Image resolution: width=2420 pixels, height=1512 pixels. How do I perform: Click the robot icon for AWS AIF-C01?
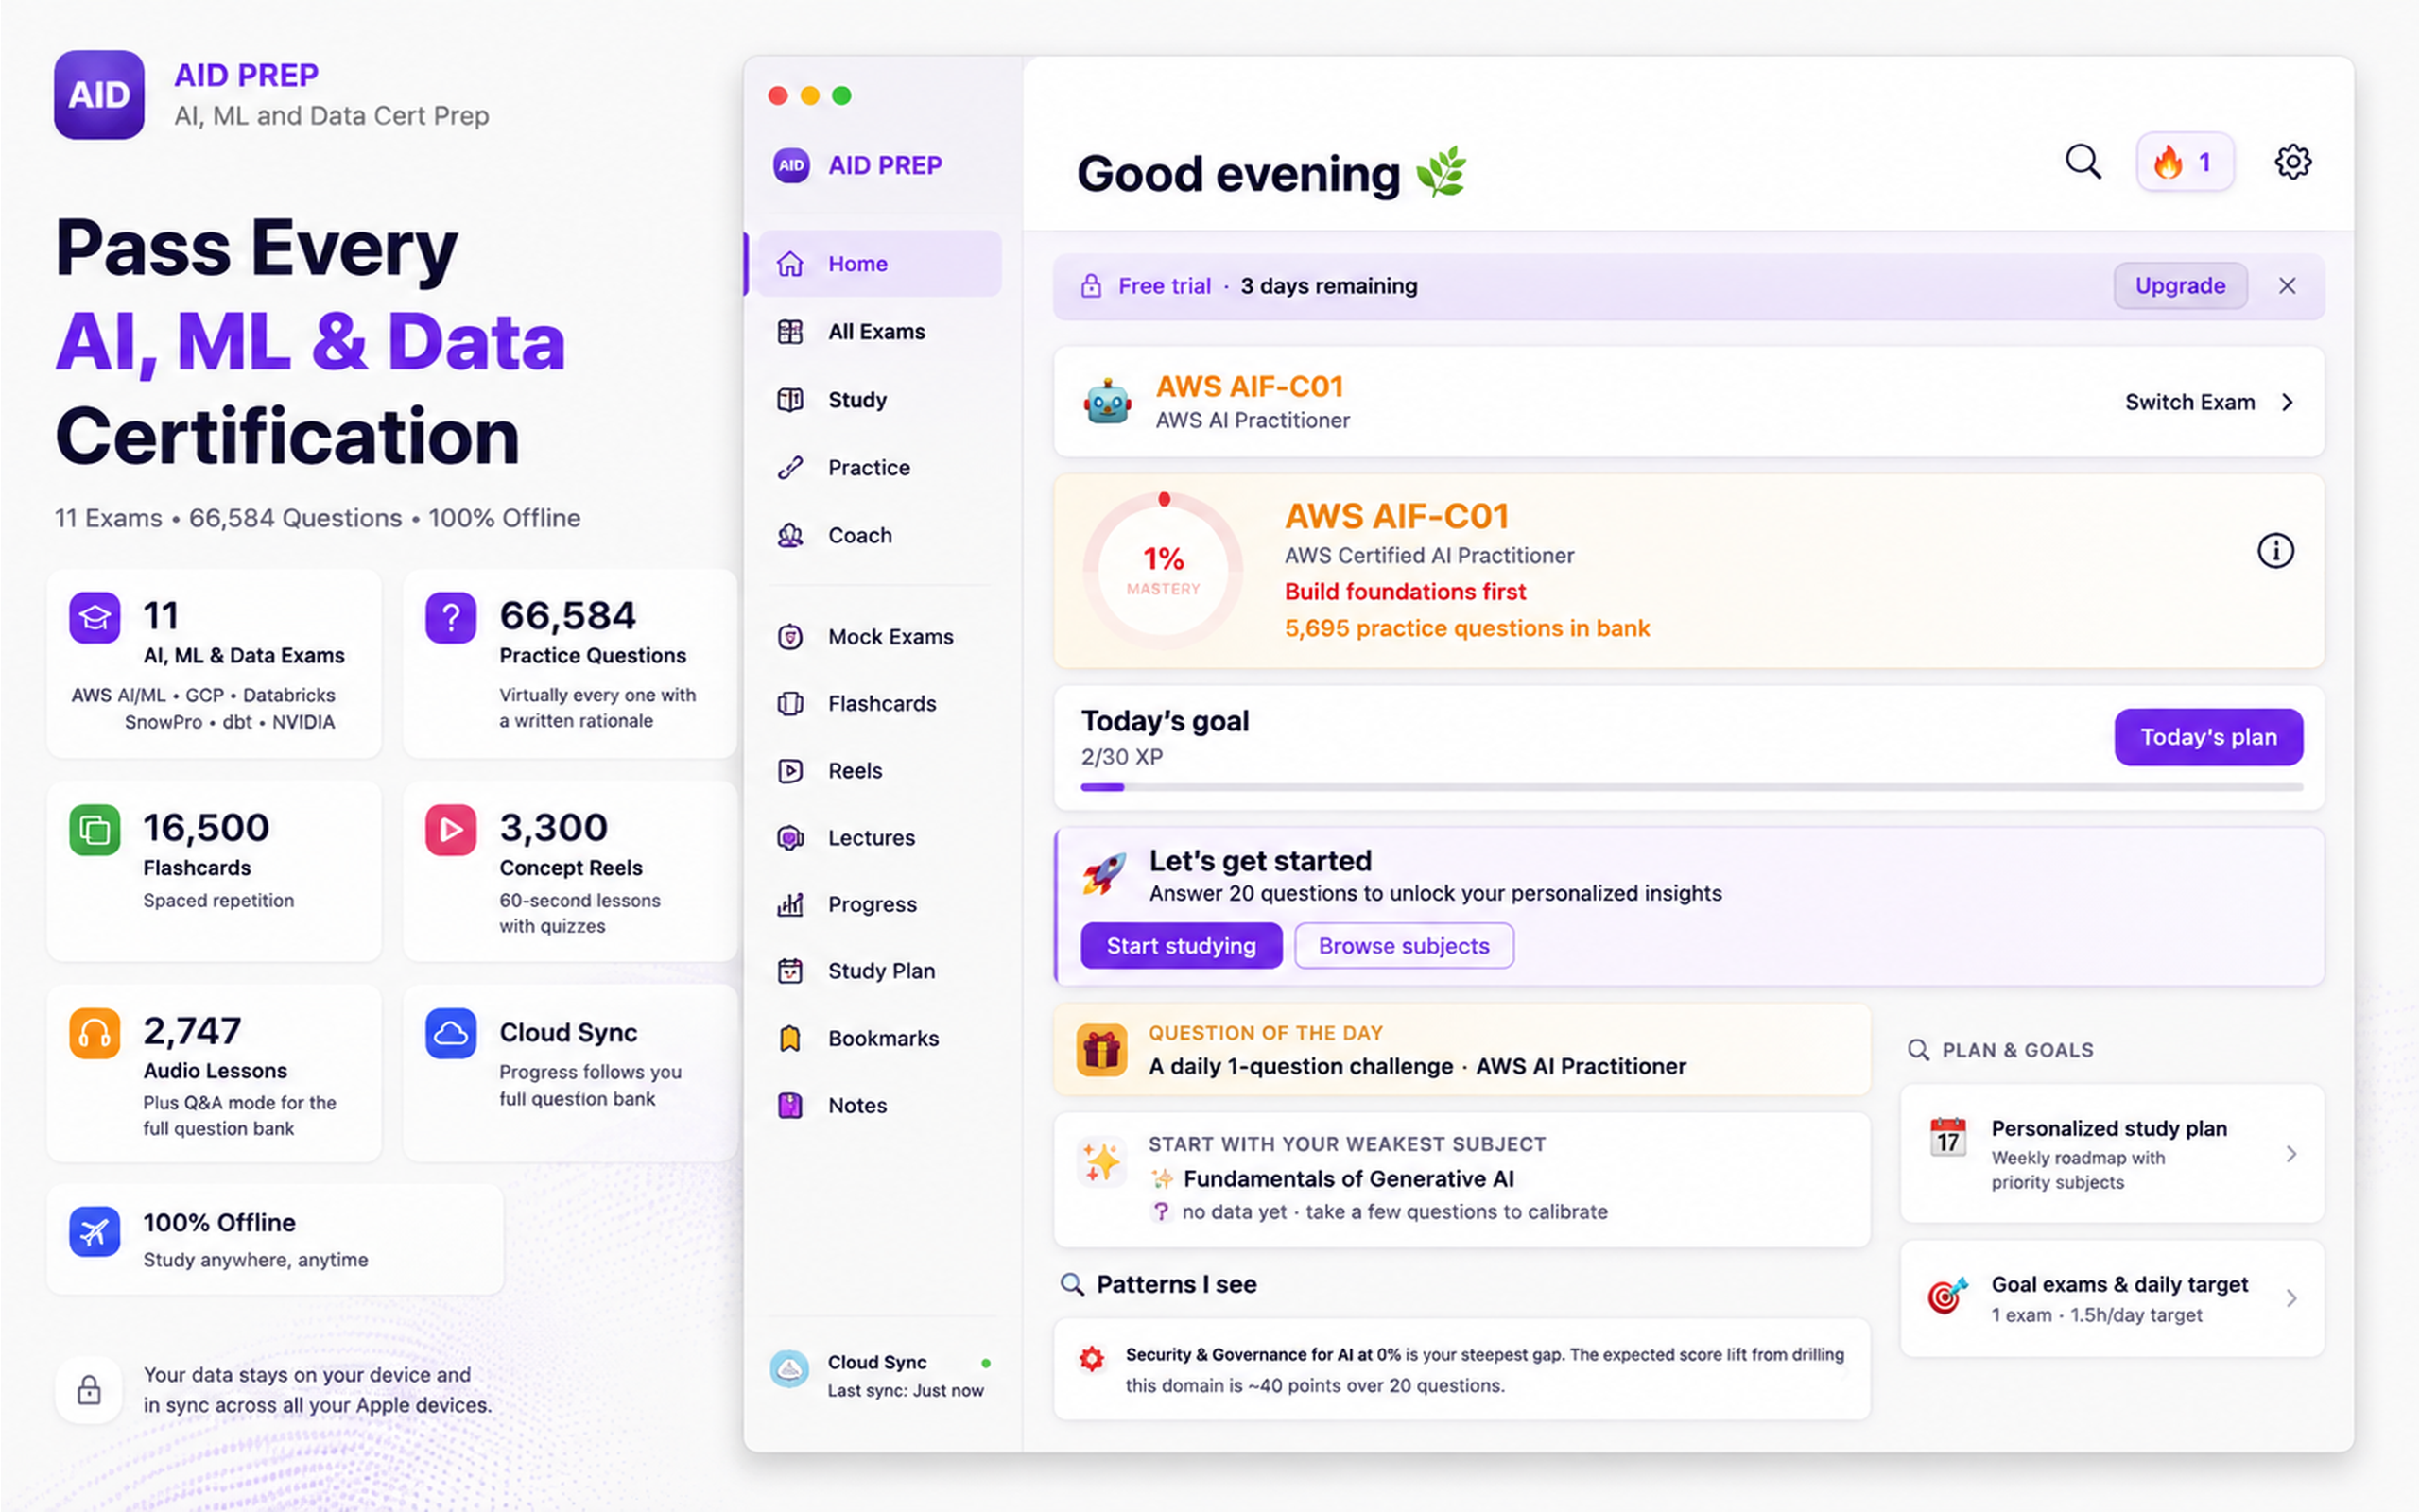pyautogui.click(x=1107, y=402)
